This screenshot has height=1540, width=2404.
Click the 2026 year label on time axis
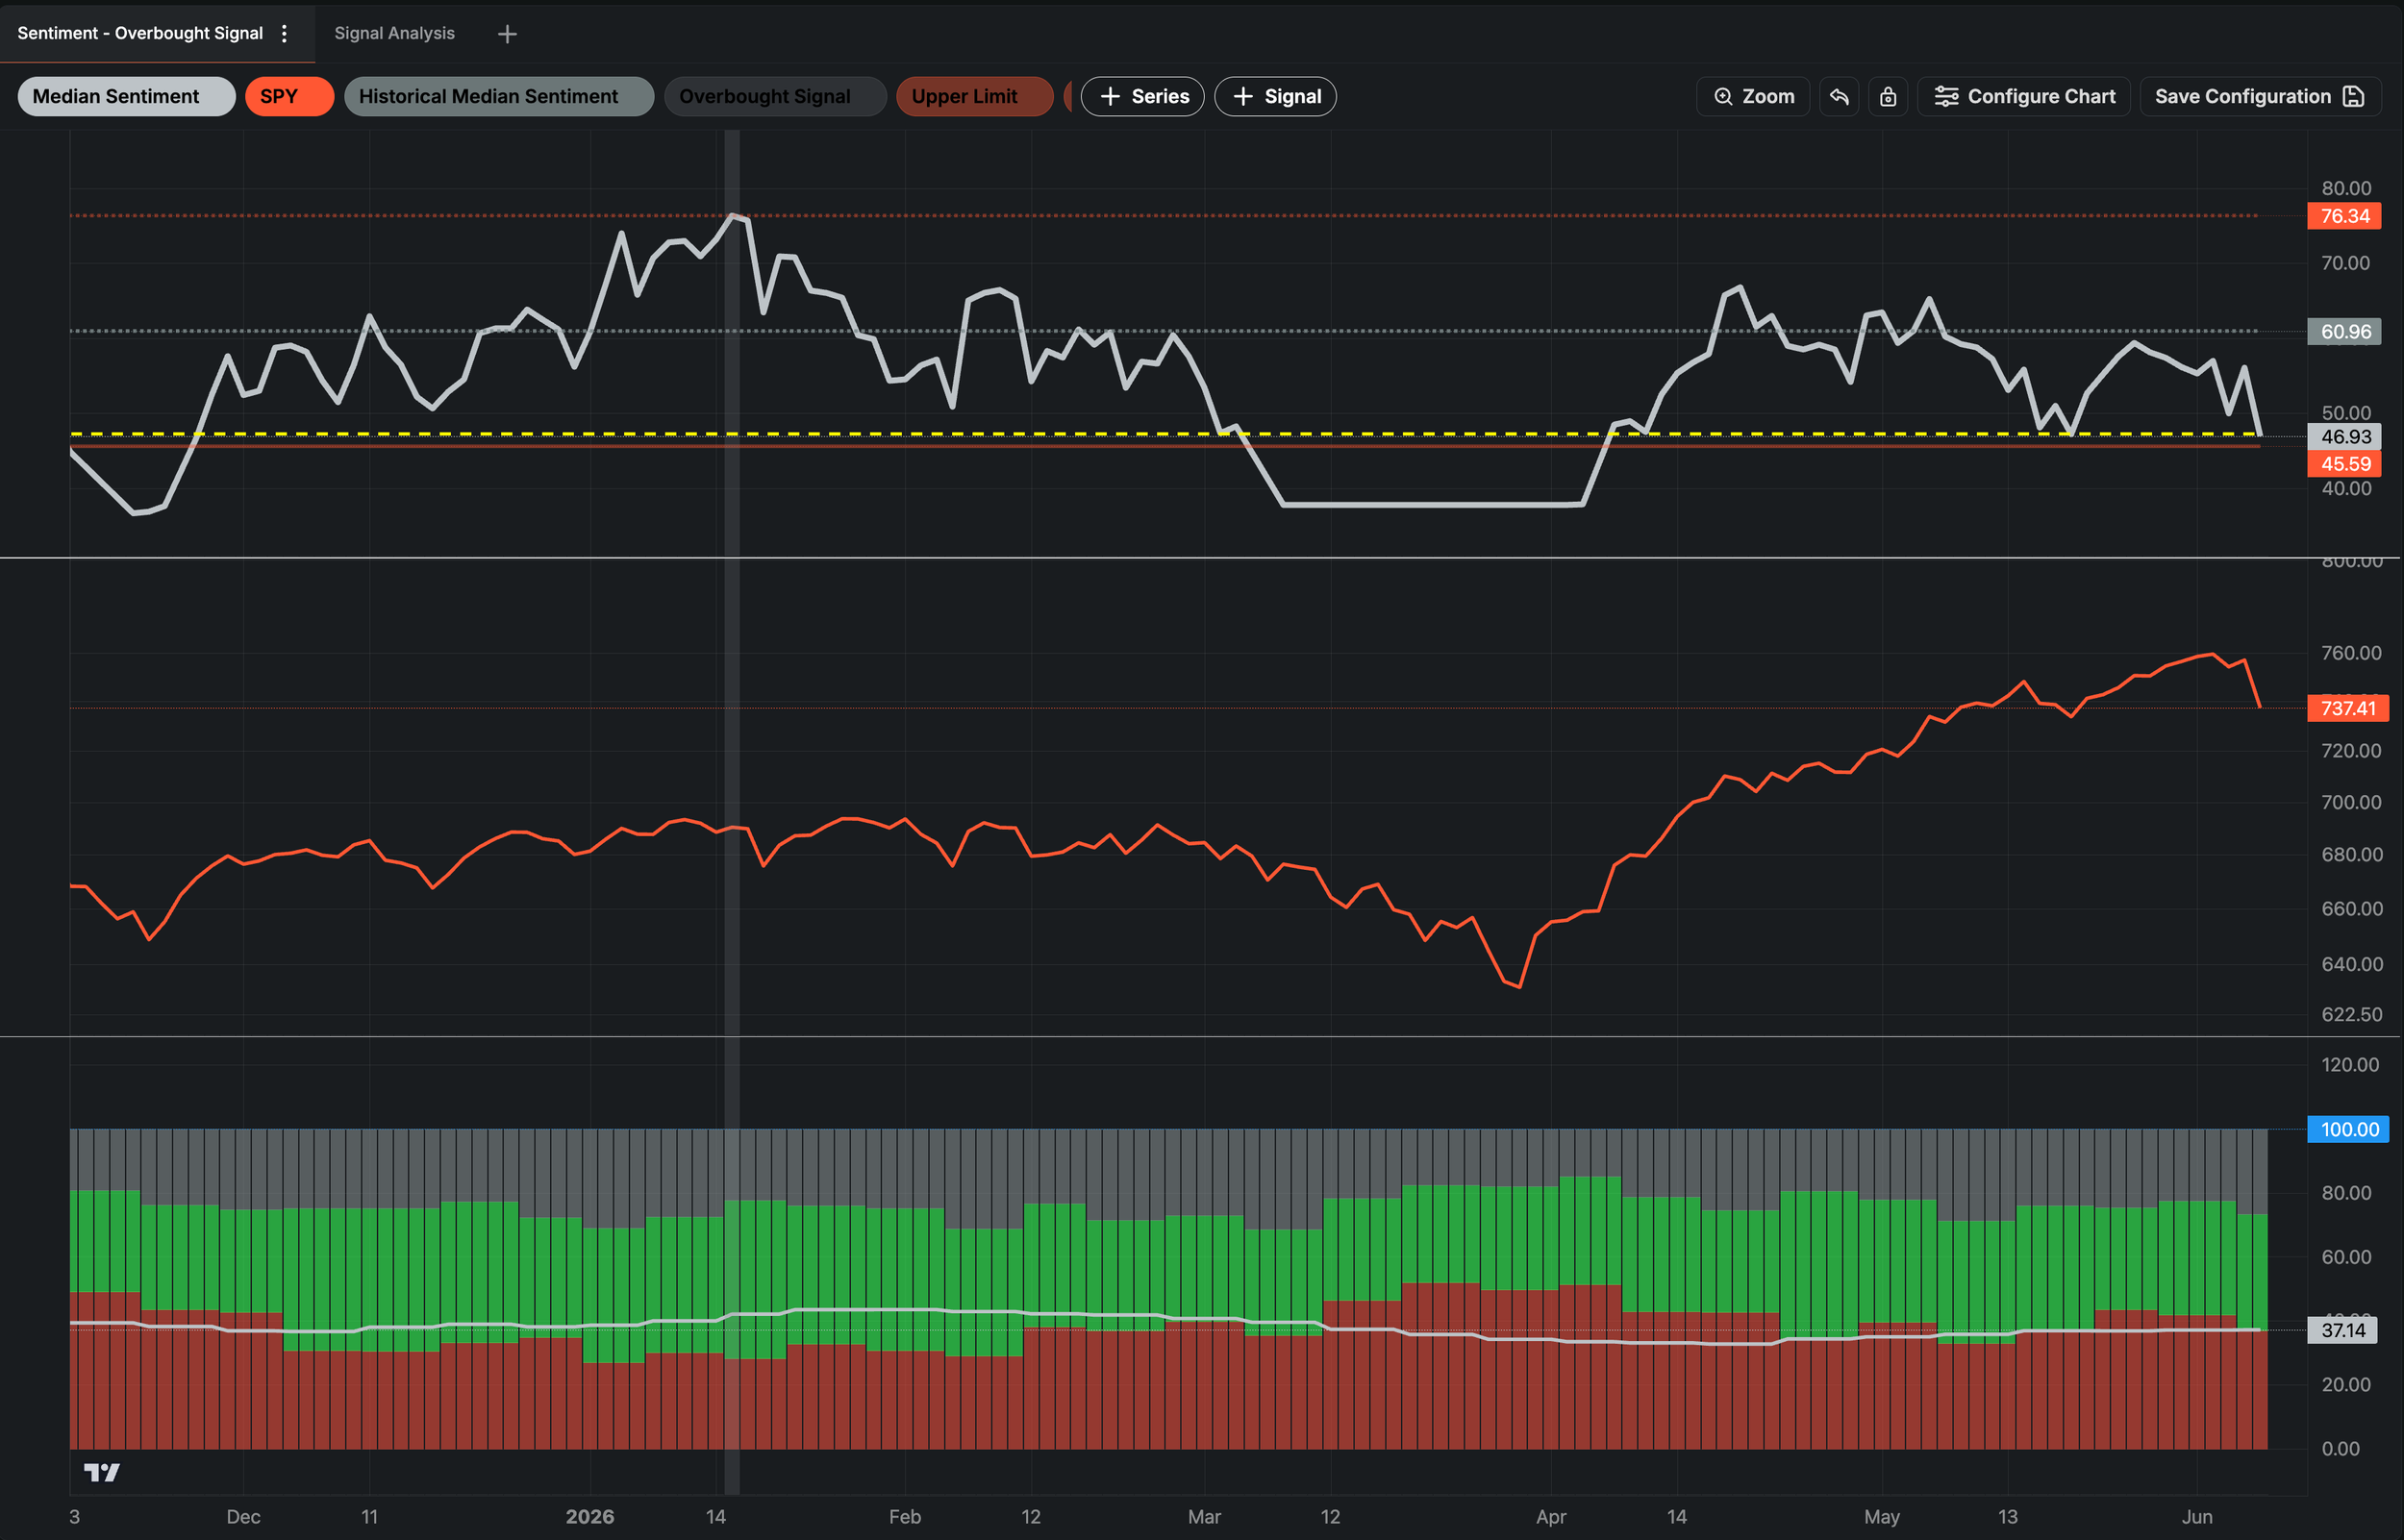pos(590,1516)
